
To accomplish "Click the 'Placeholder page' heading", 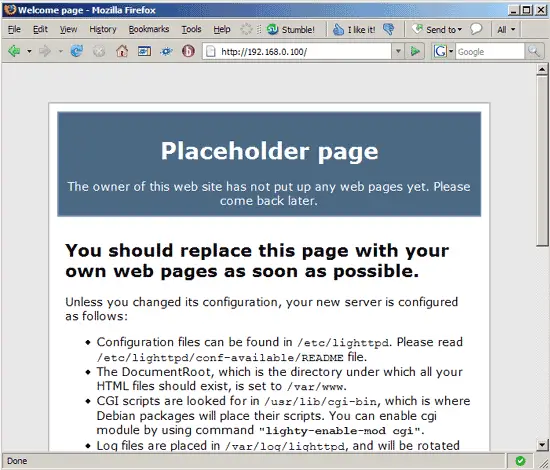I will click(x=269, y=151).
